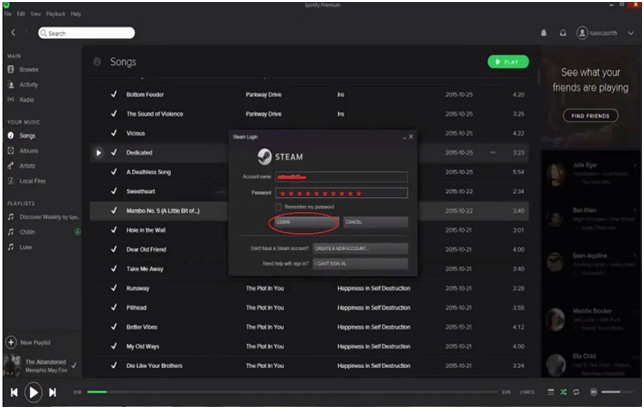The width and height of the screenshot is (644, 409).
Task: Click the Steam Account name field
Action: 341,176
